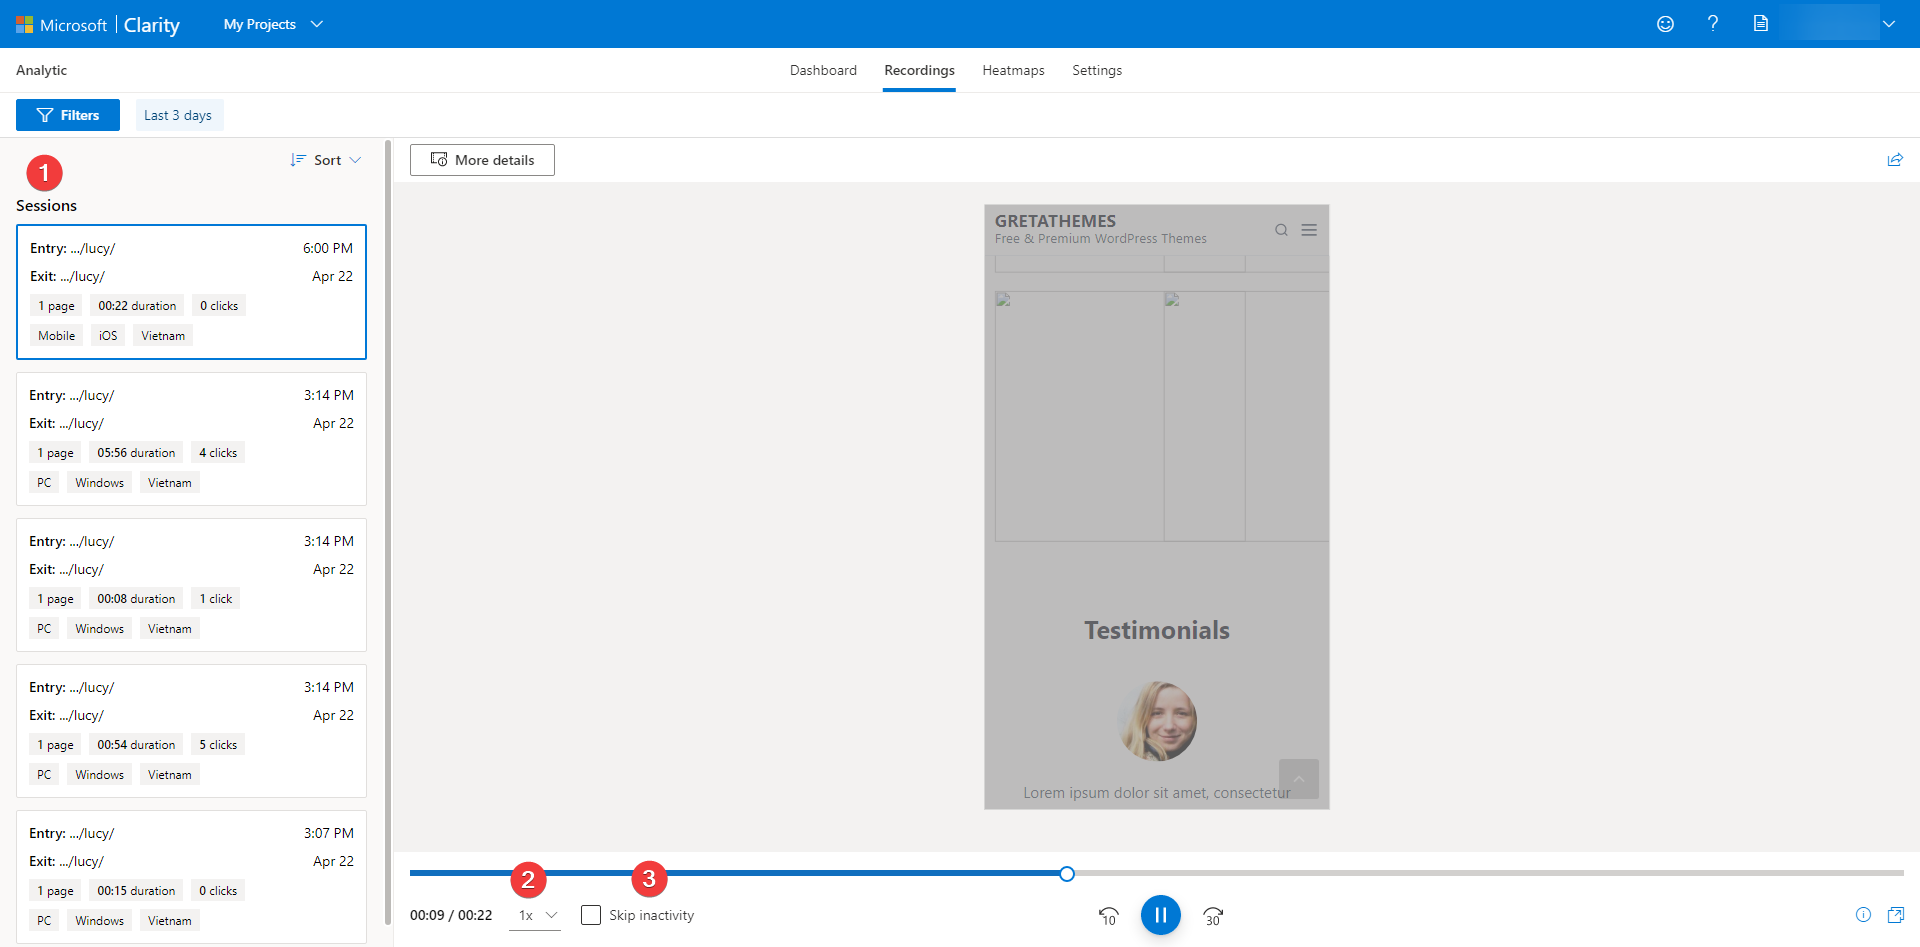Image resolution: width=1920 pixels, height=947 pixels.
Task: Open the More details button
Action: click(482, 160)
